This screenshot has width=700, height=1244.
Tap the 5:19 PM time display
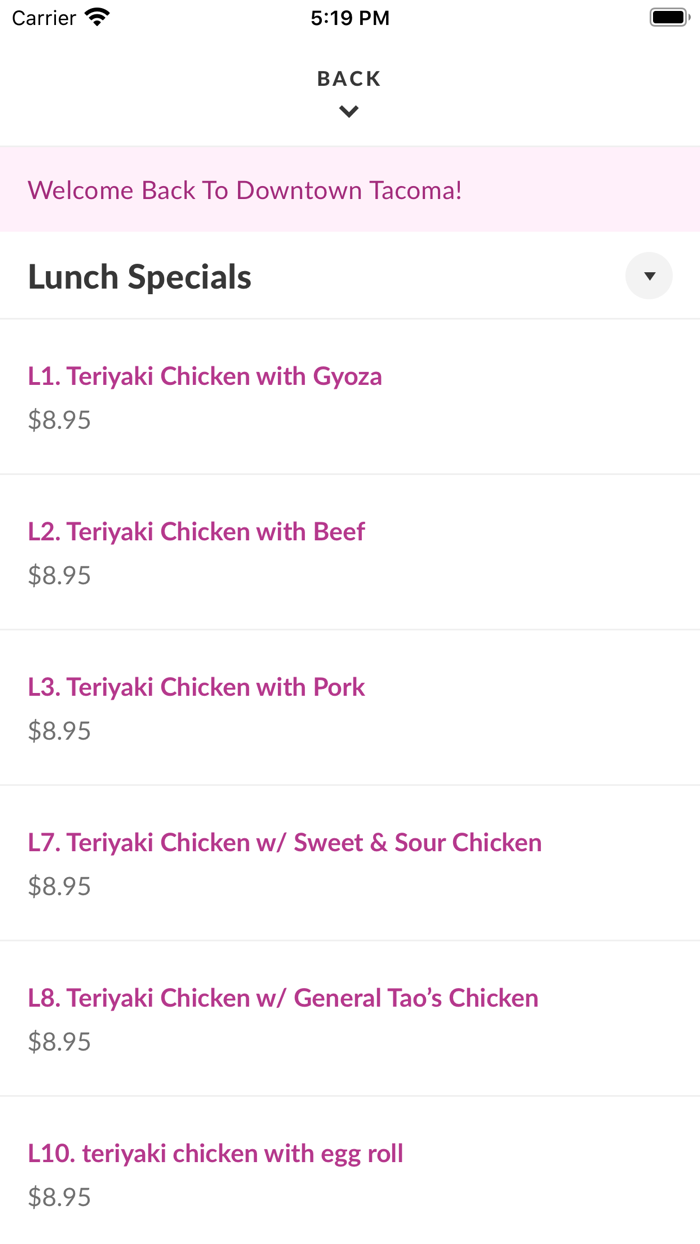coord(349,16)
